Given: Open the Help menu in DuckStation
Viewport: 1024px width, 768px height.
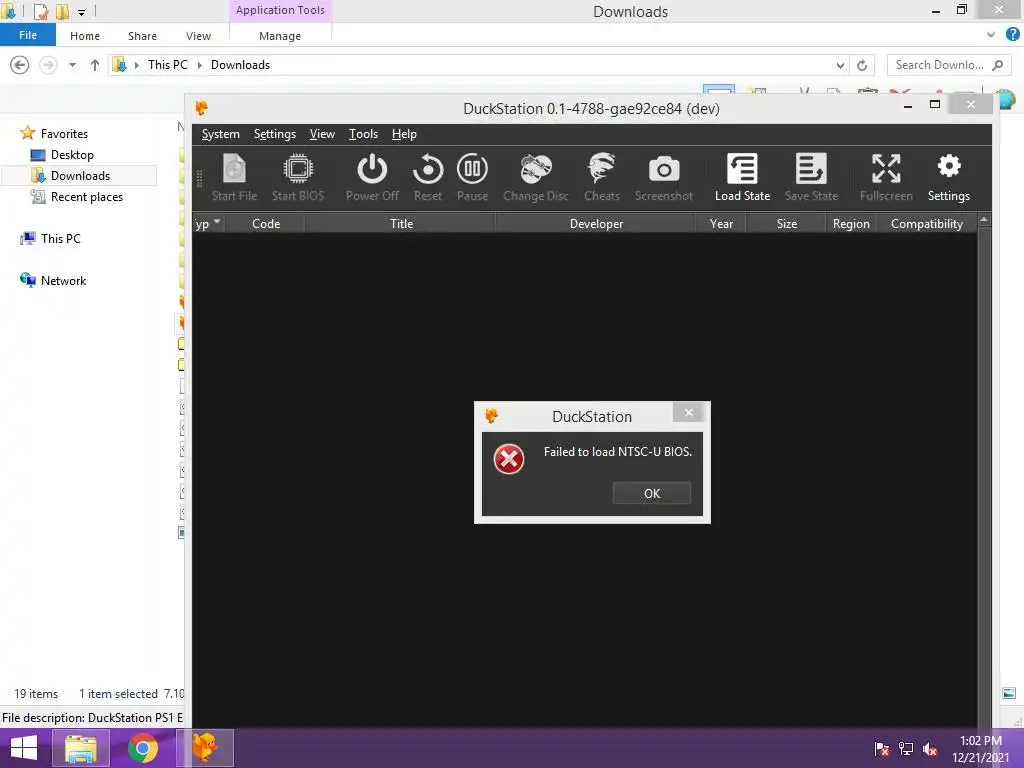Looking at the screenshot, I should coord(404,134).
